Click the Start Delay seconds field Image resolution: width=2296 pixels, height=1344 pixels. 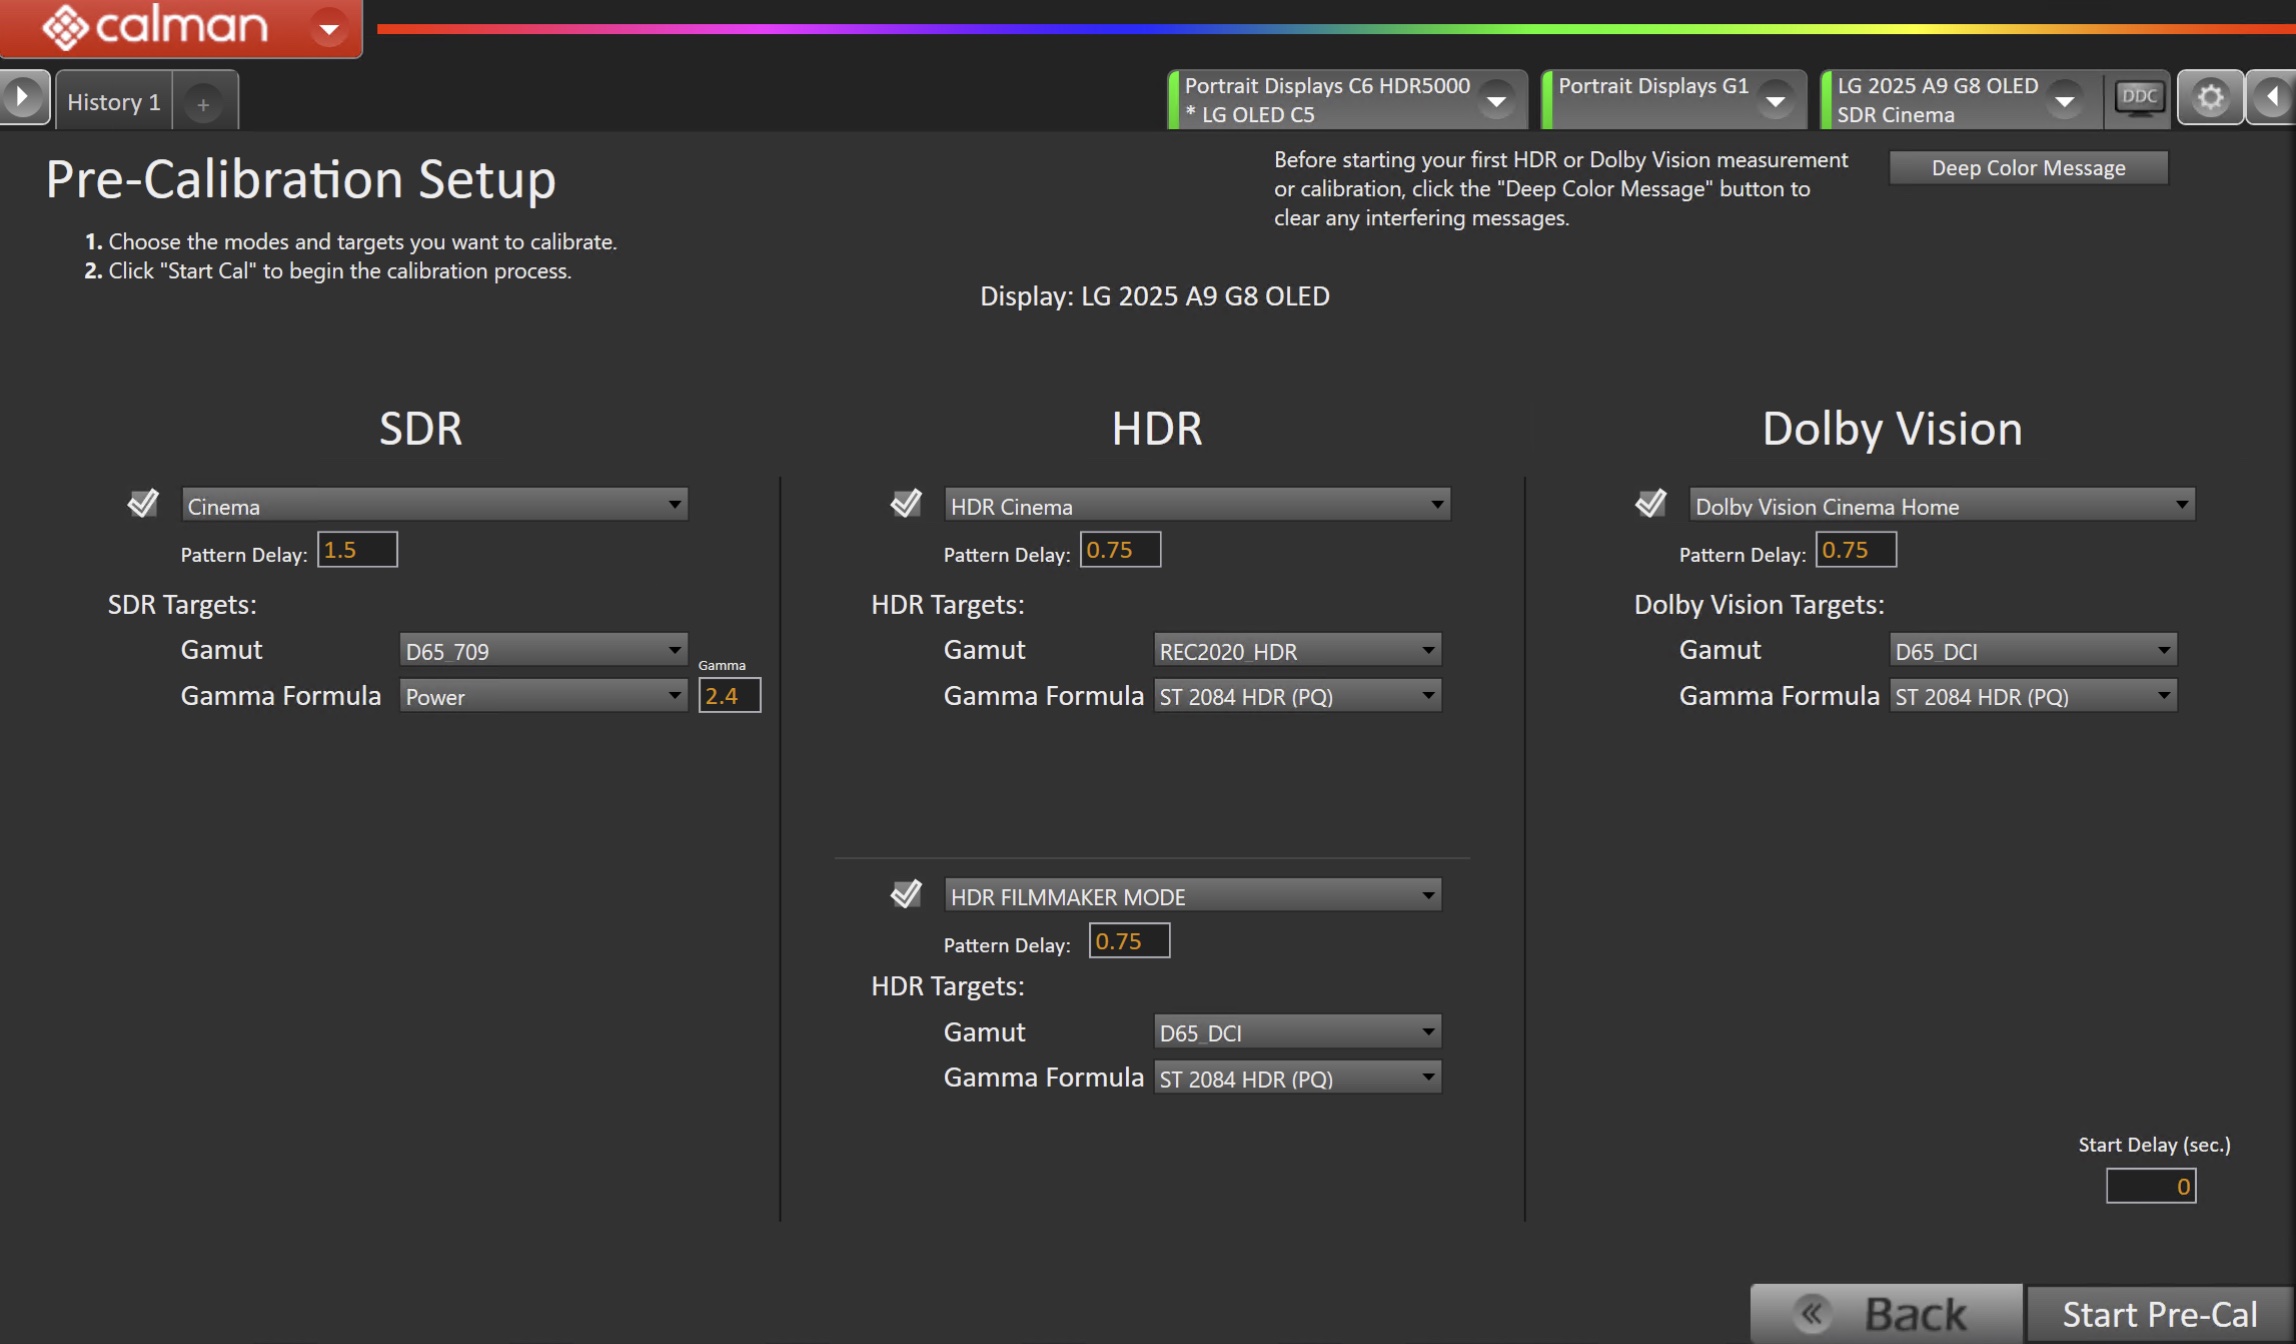pyautogui.click(x=2150, y=1186)
